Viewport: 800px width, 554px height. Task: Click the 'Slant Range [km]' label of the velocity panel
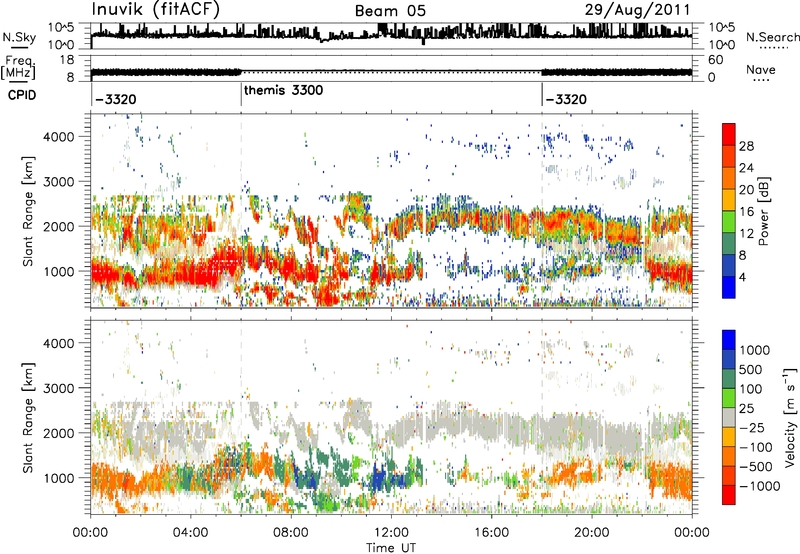coord(28,417)
